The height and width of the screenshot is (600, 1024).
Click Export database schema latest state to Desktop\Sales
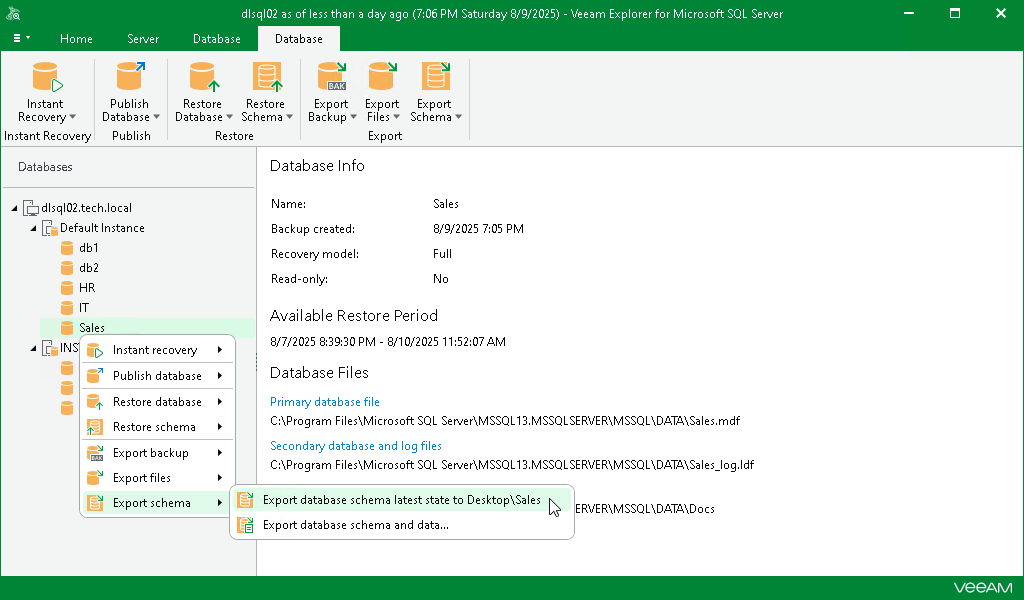(x=400, y=498)
